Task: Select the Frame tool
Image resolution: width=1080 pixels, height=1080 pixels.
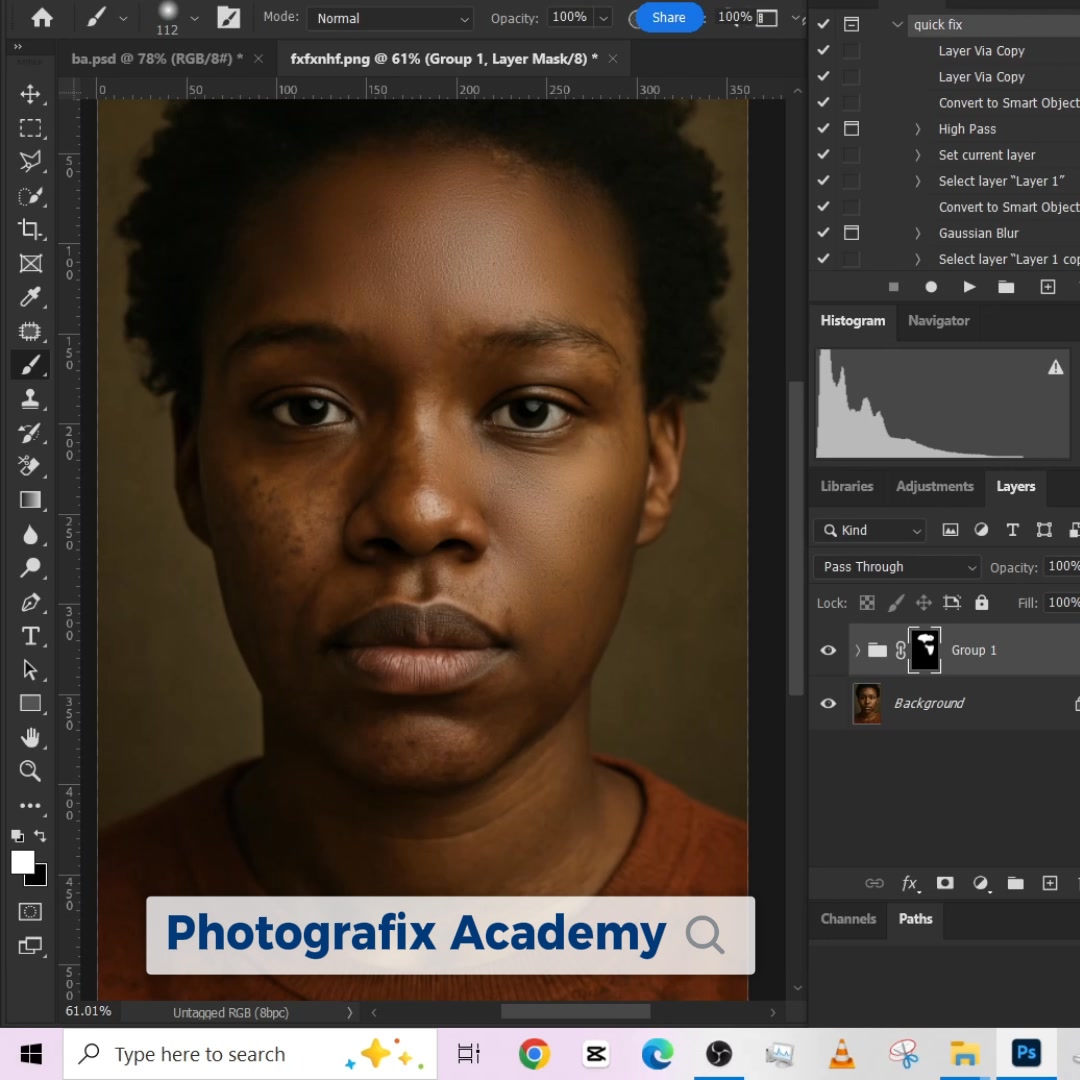Action: pyautogui.click(x=30, y=263)
